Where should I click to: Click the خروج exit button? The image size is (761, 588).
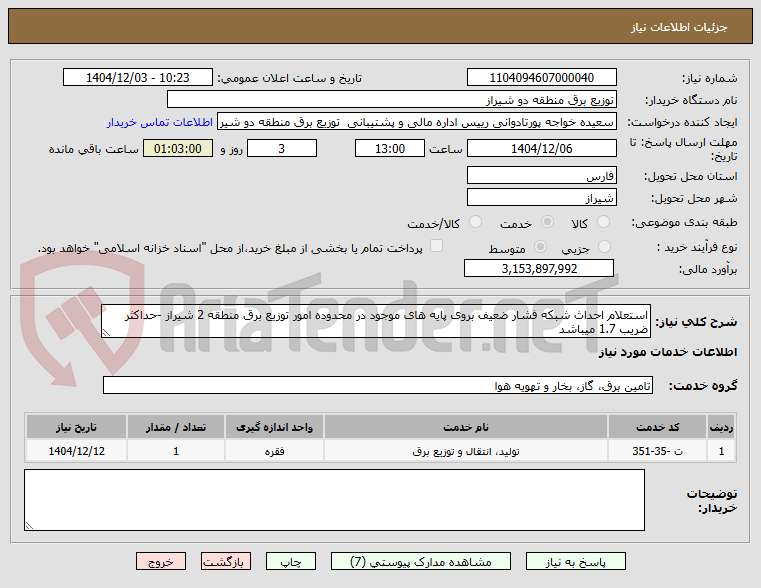click(161, 561)
